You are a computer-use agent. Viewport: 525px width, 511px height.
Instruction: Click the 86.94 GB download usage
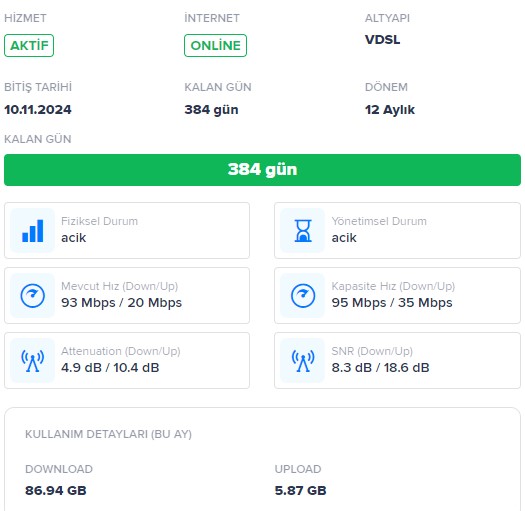tap(56, 491)
